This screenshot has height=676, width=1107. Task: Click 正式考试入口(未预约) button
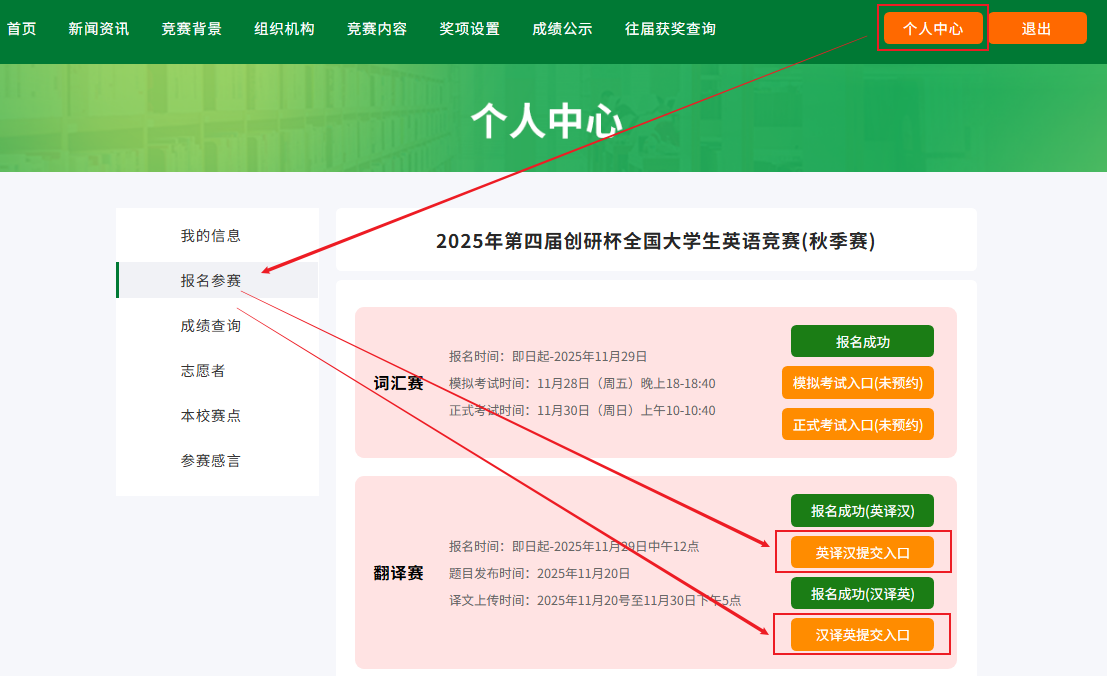tap(857, 424)
